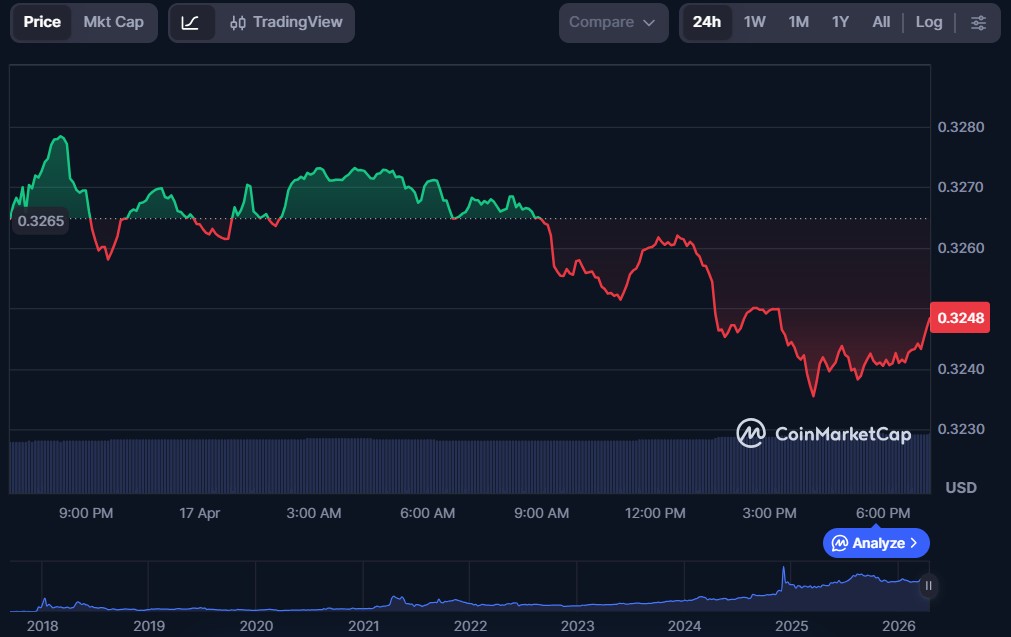Click the 0.3265 opening price label
This screenshot has width=1011, height=637.
click(x=42, y=221)
